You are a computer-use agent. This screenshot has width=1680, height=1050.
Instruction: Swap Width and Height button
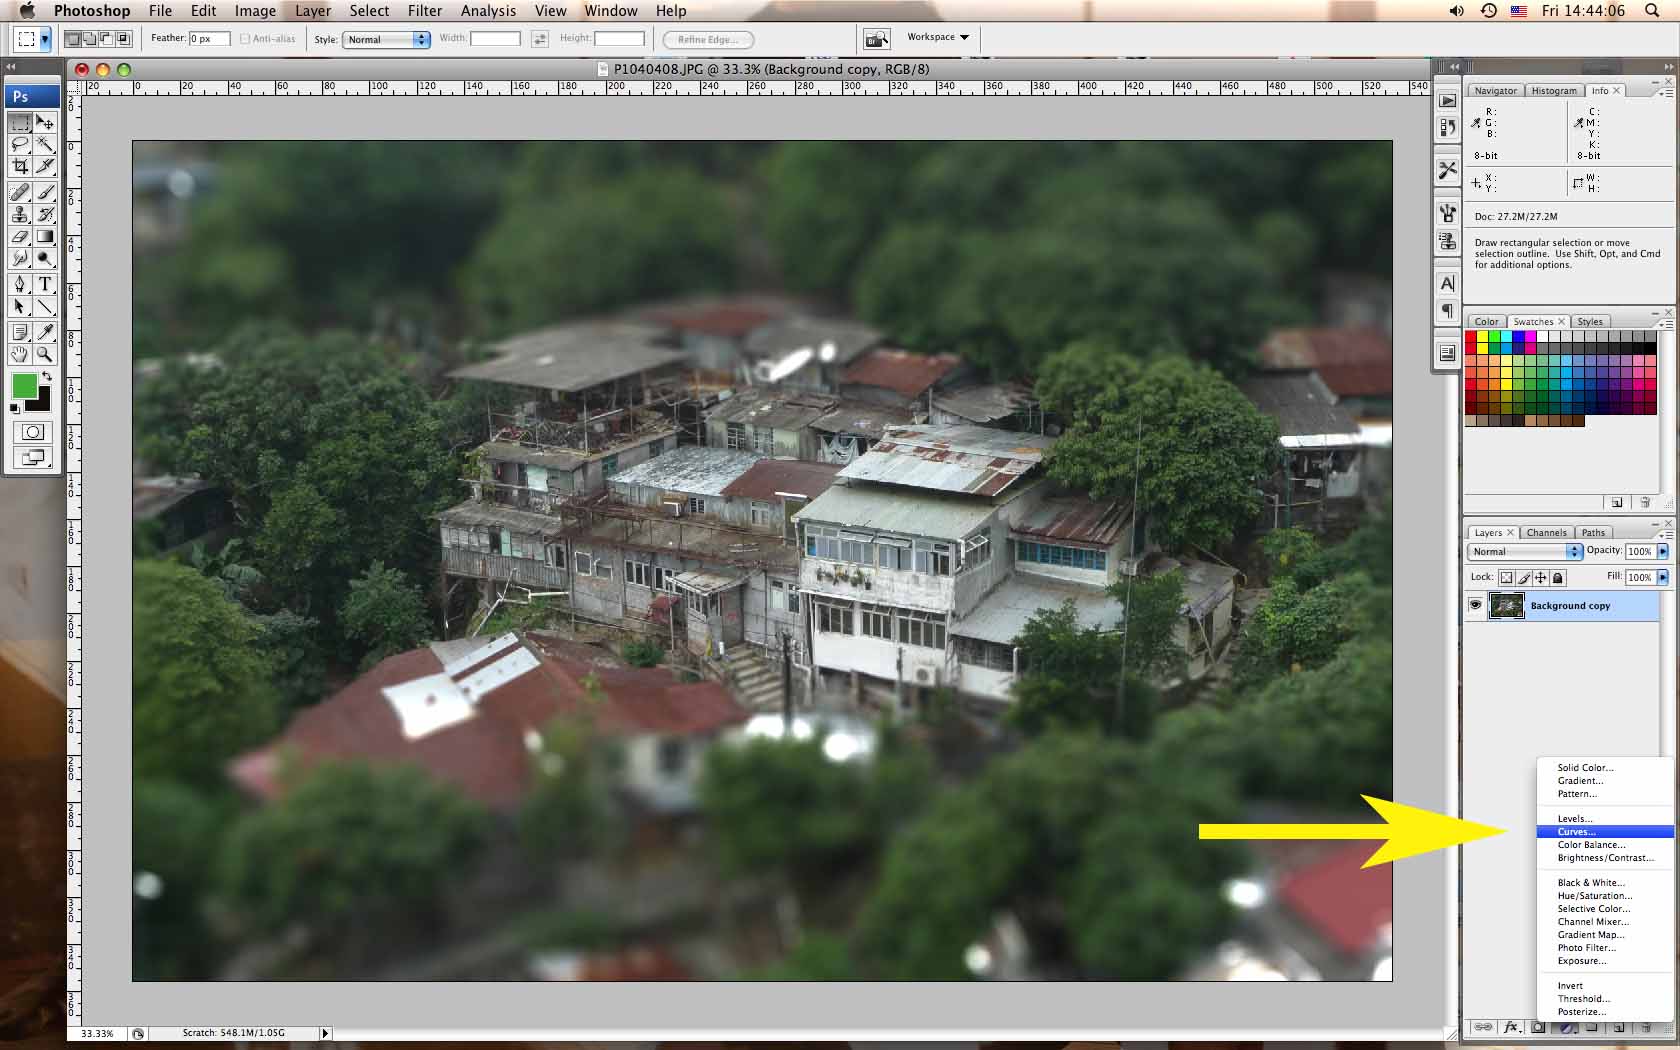(540, 39)
